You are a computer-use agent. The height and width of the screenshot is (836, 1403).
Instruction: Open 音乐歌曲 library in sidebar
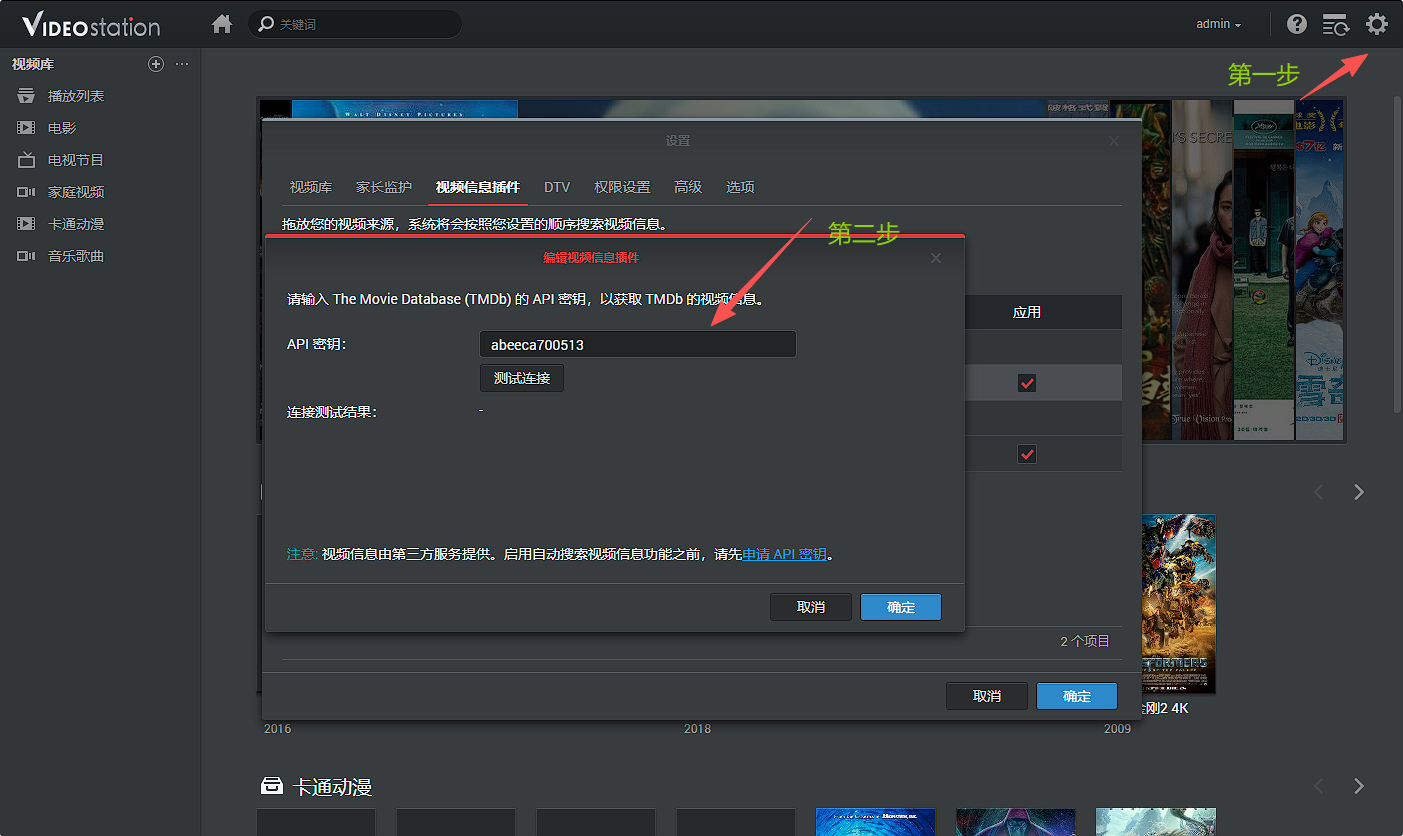click(x=76, y=256)
